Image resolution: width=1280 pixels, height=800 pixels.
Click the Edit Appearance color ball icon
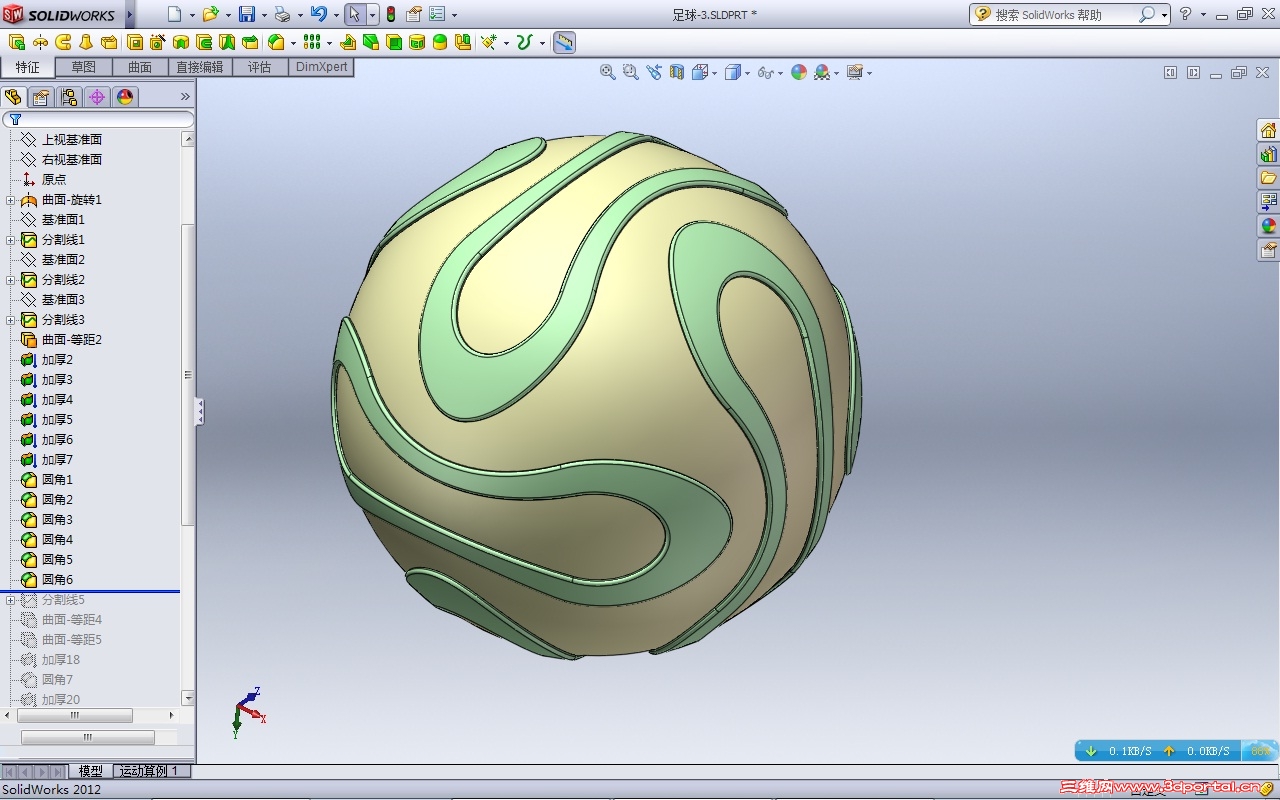(799, 72)
